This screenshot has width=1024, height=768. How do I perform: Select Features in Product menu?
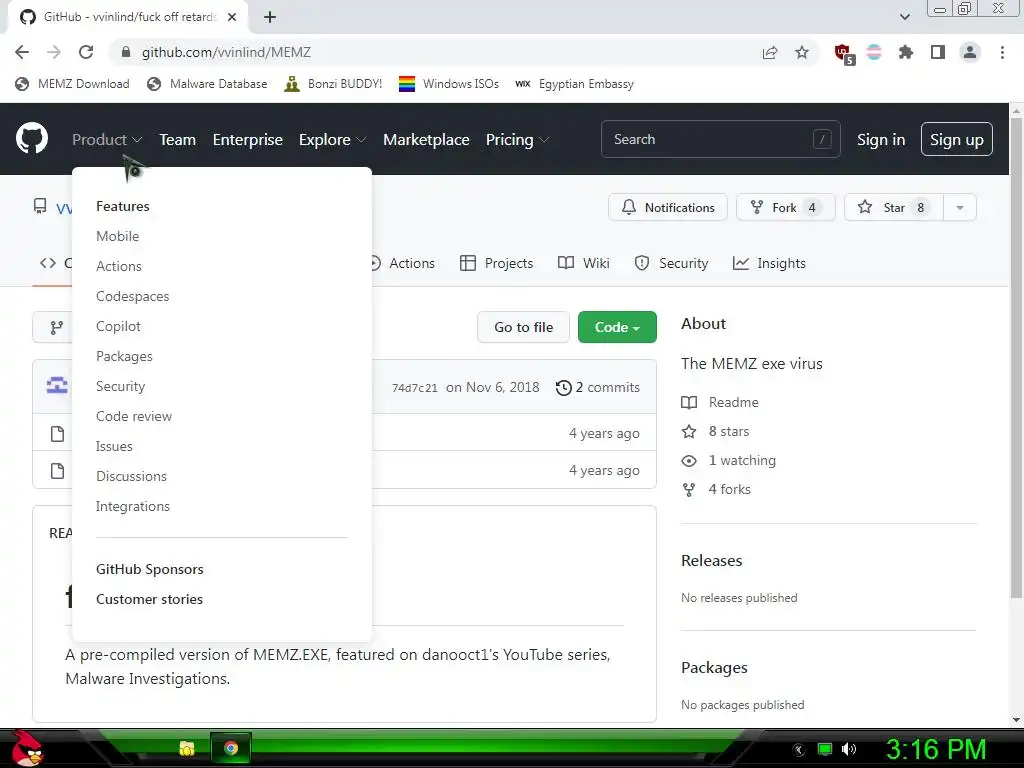tap(123, 206)
